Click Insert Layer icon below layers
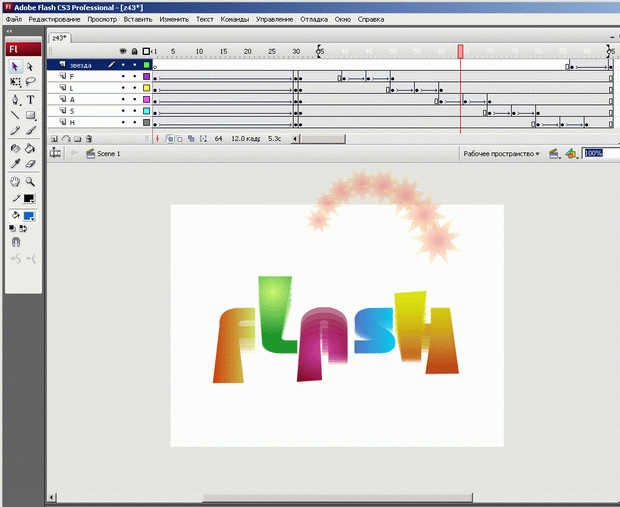Screen dimensions: 620x507 coord(55,139)
